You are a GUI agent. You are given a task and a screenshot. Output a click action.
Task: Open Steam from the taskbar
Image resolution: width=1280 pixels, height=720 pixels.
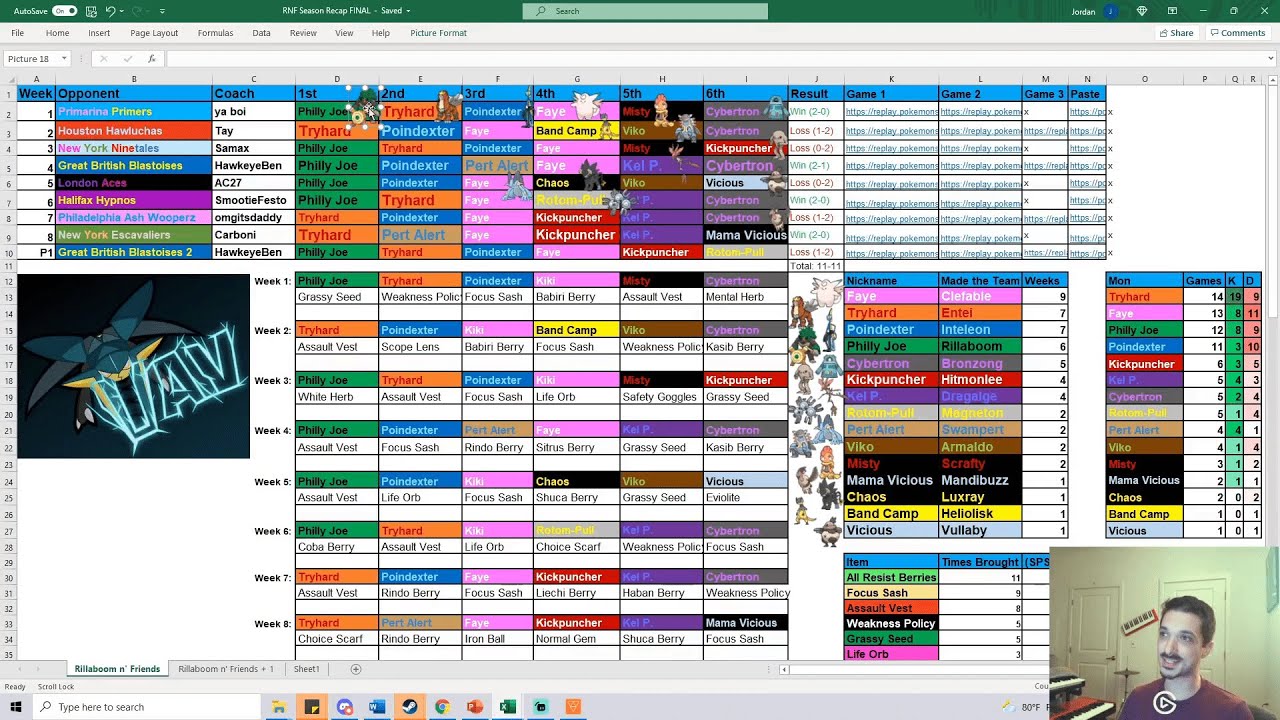point(409,707)
